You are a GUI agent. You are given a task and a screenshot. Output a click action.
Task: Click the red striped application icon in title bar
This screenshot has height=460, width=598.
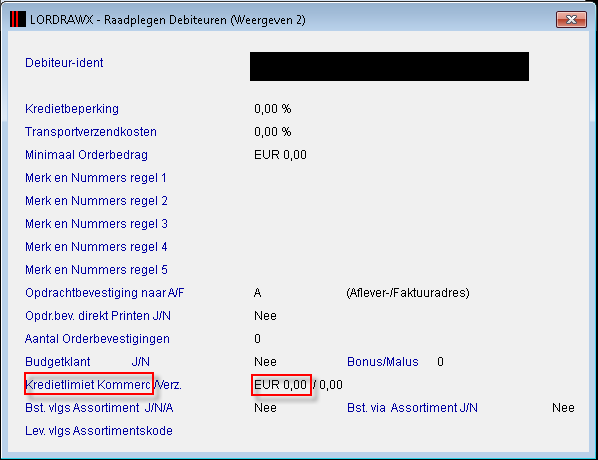coord(18,19)
